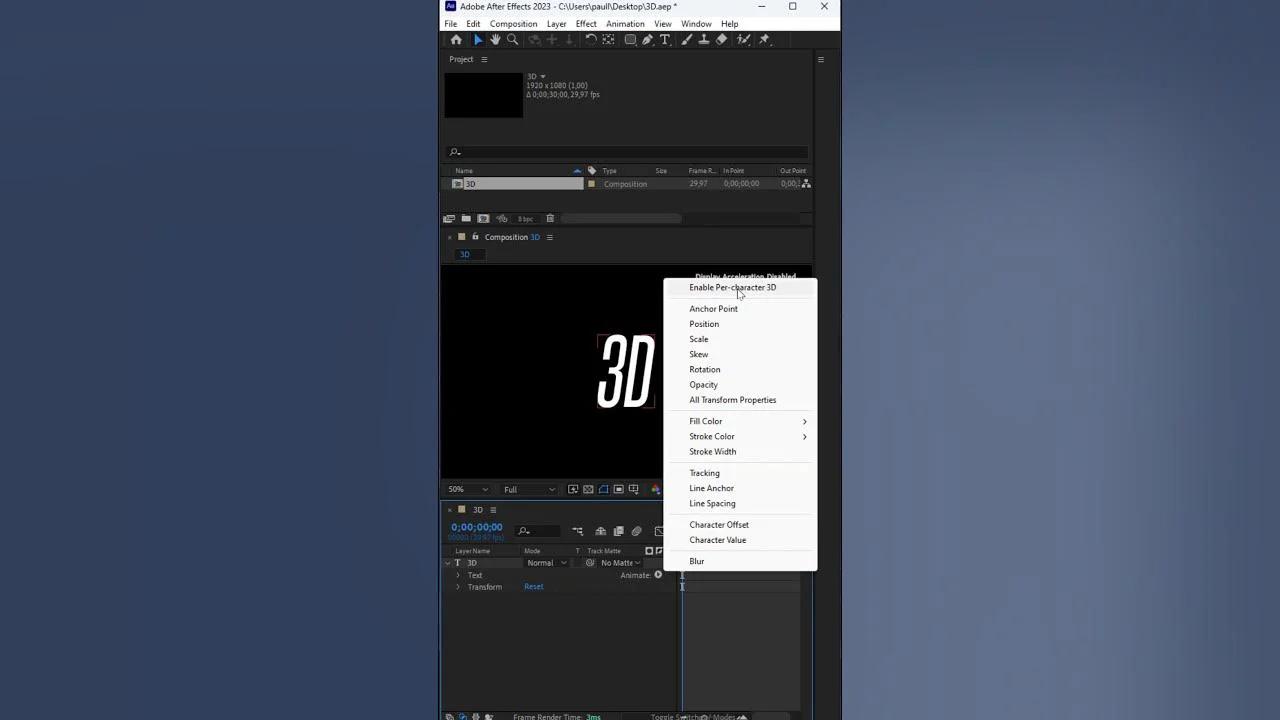Select the Horizontal Type tool
The image size is (1280, 720).
point(664,40)
